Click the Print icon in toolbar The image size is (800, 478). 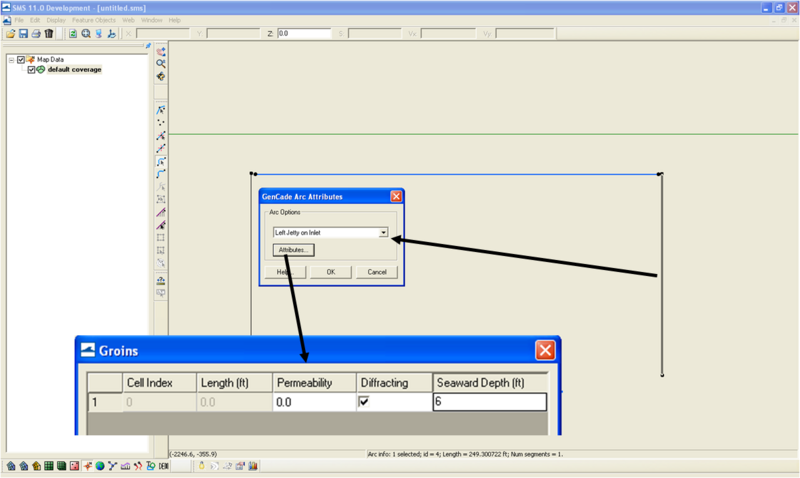pyautogui.click(x=36, y=34)
